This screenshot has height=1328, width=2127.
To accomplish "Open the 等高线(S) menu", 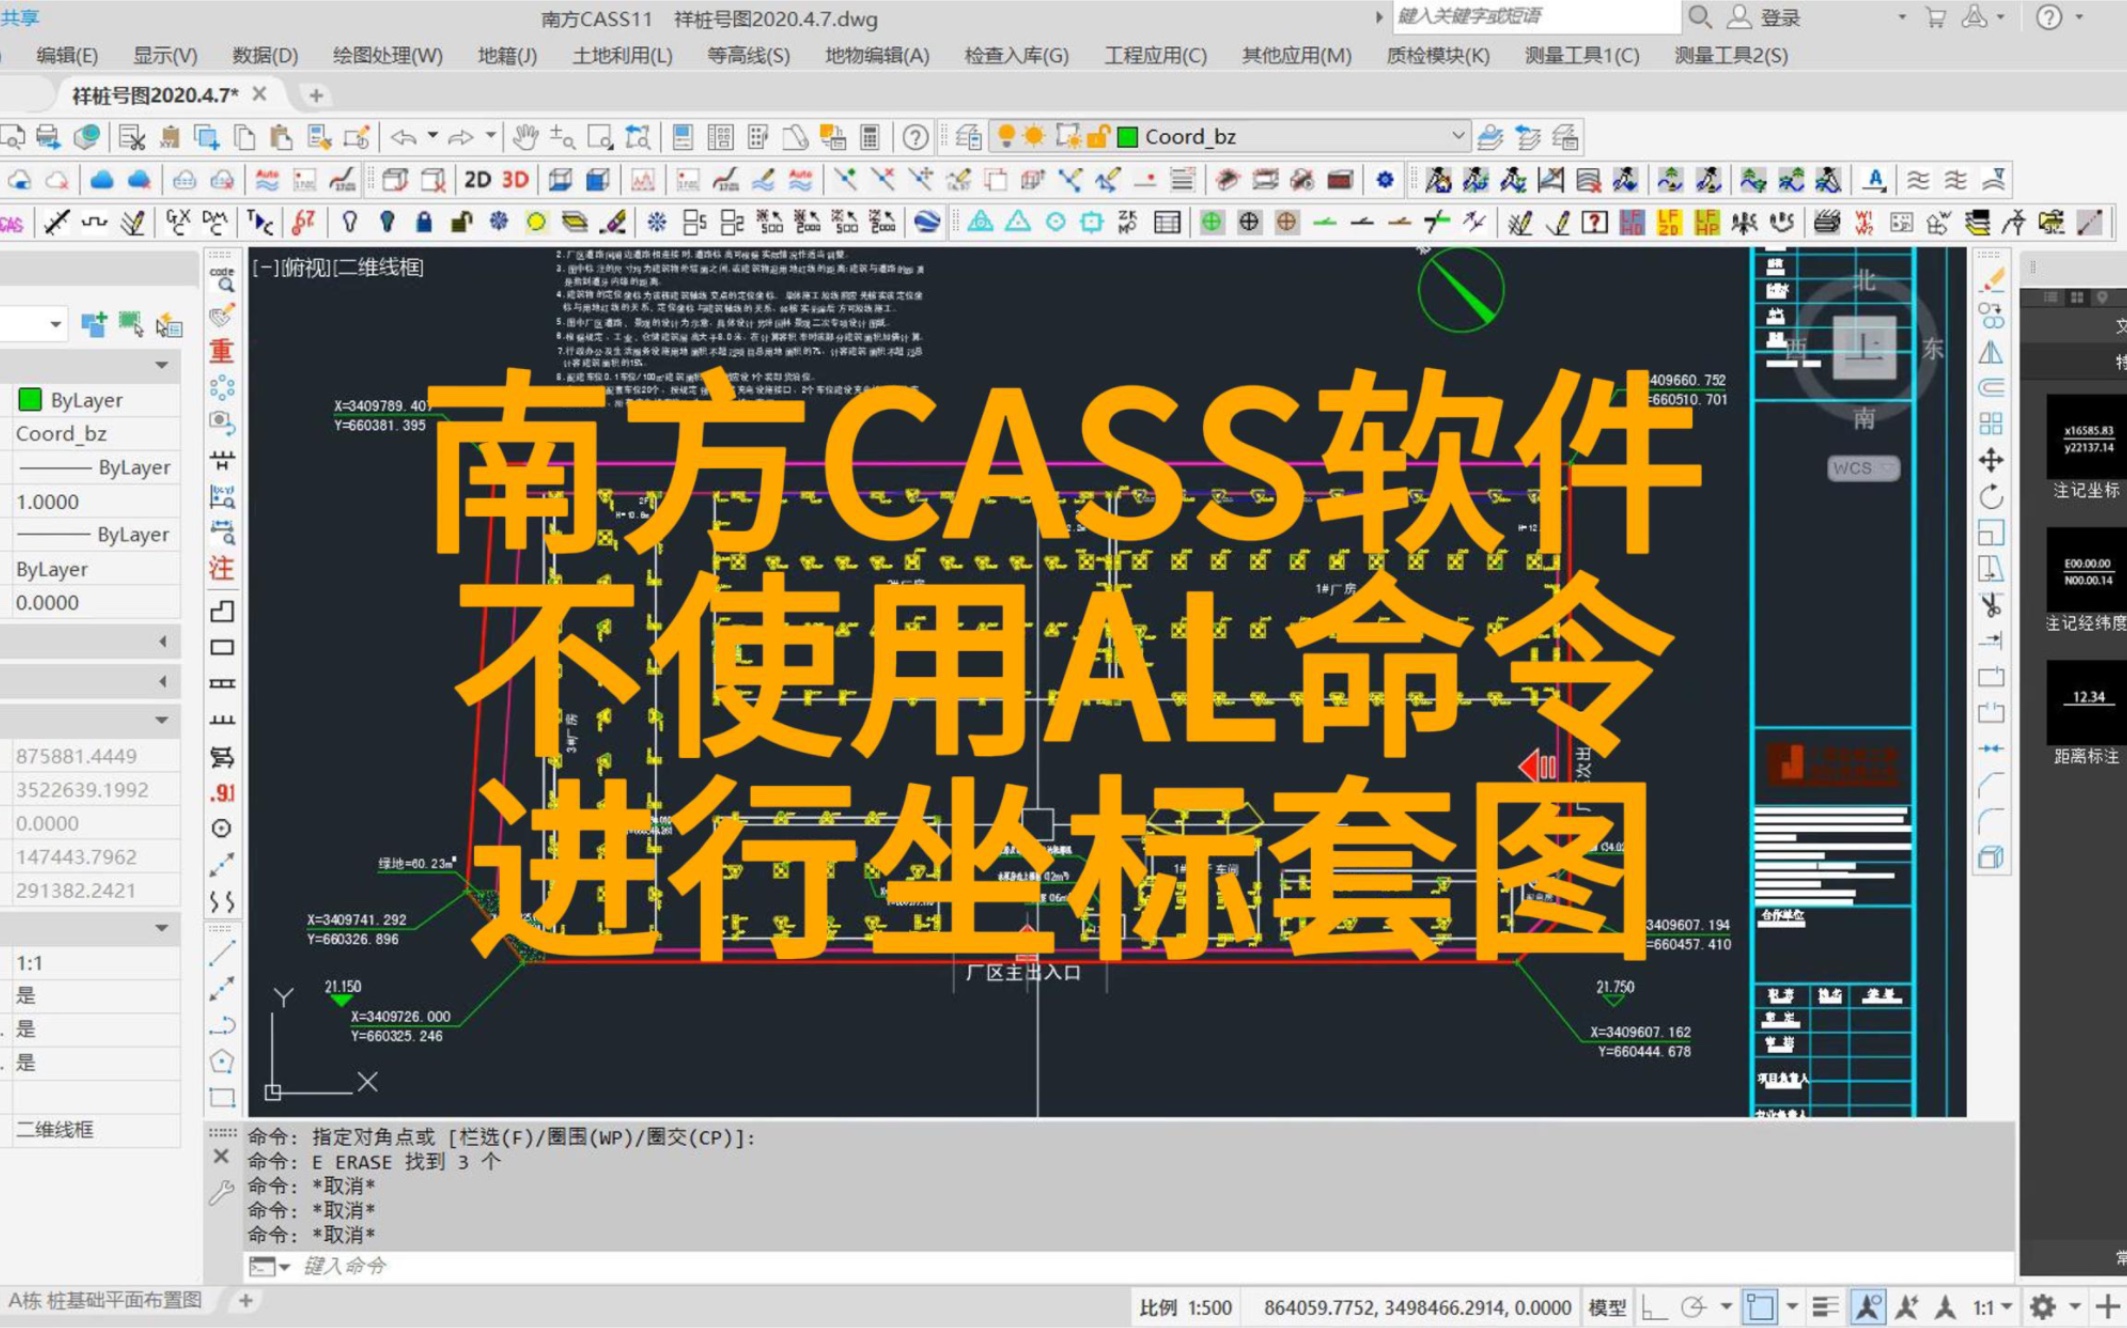I will (748, 56).
